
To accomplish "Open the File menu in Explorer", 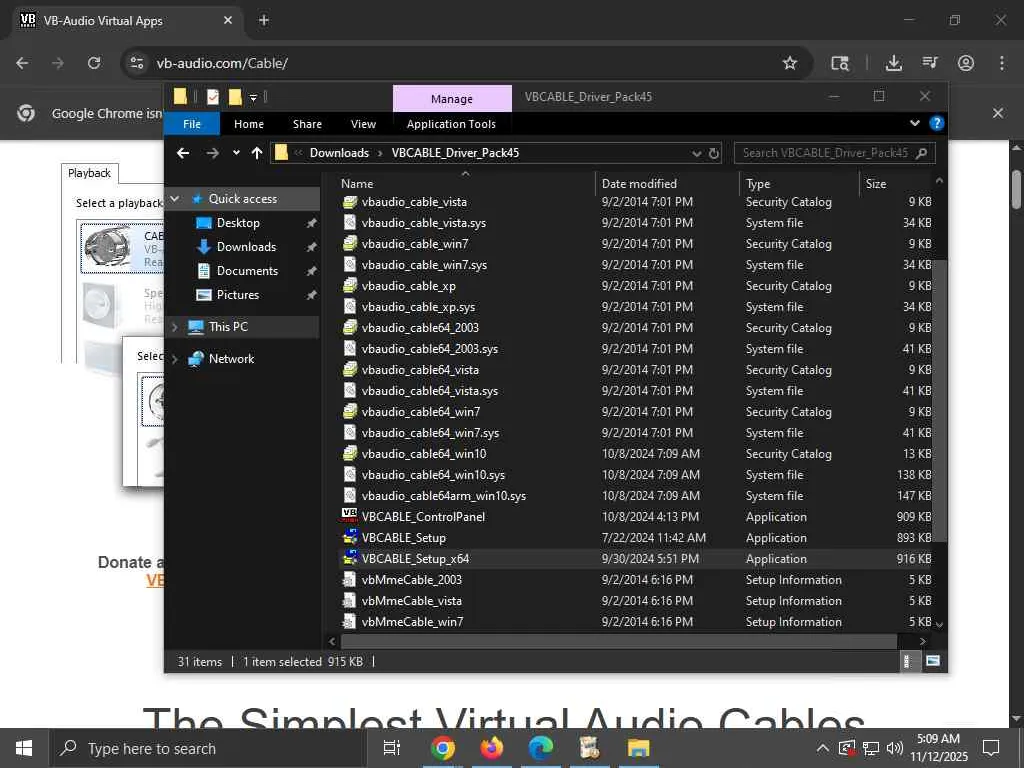I will pos(192,124).
